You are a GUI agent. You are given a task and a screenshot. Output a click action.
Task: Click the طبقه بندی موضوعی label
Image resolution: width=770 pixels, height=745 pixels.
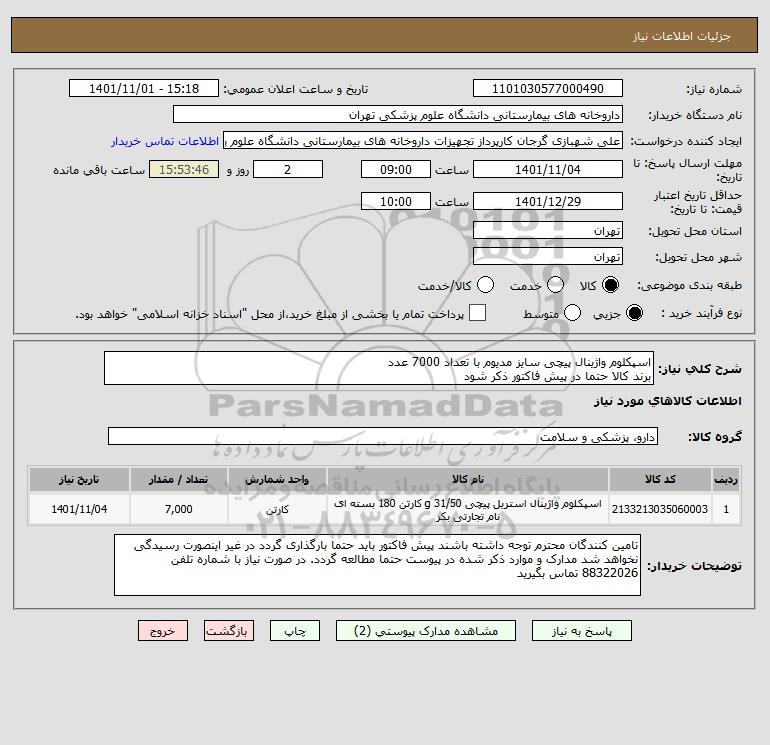tap(689, 285)
